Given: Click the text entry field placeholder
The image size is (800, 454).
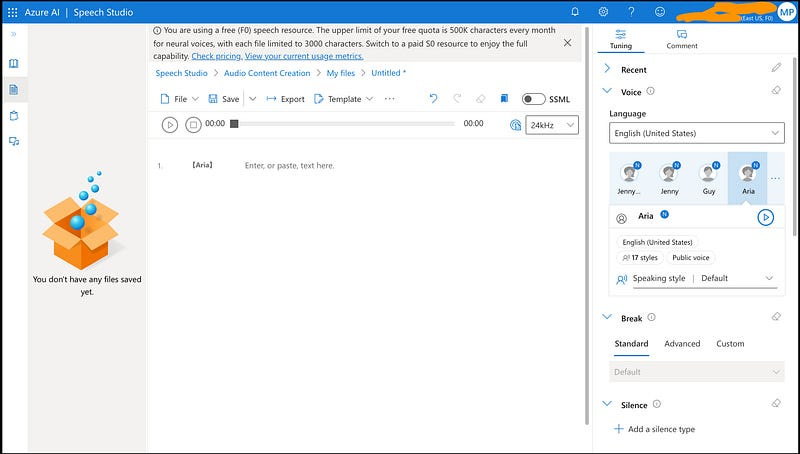Looking at the screenshot, I should [x=289, y=166].
